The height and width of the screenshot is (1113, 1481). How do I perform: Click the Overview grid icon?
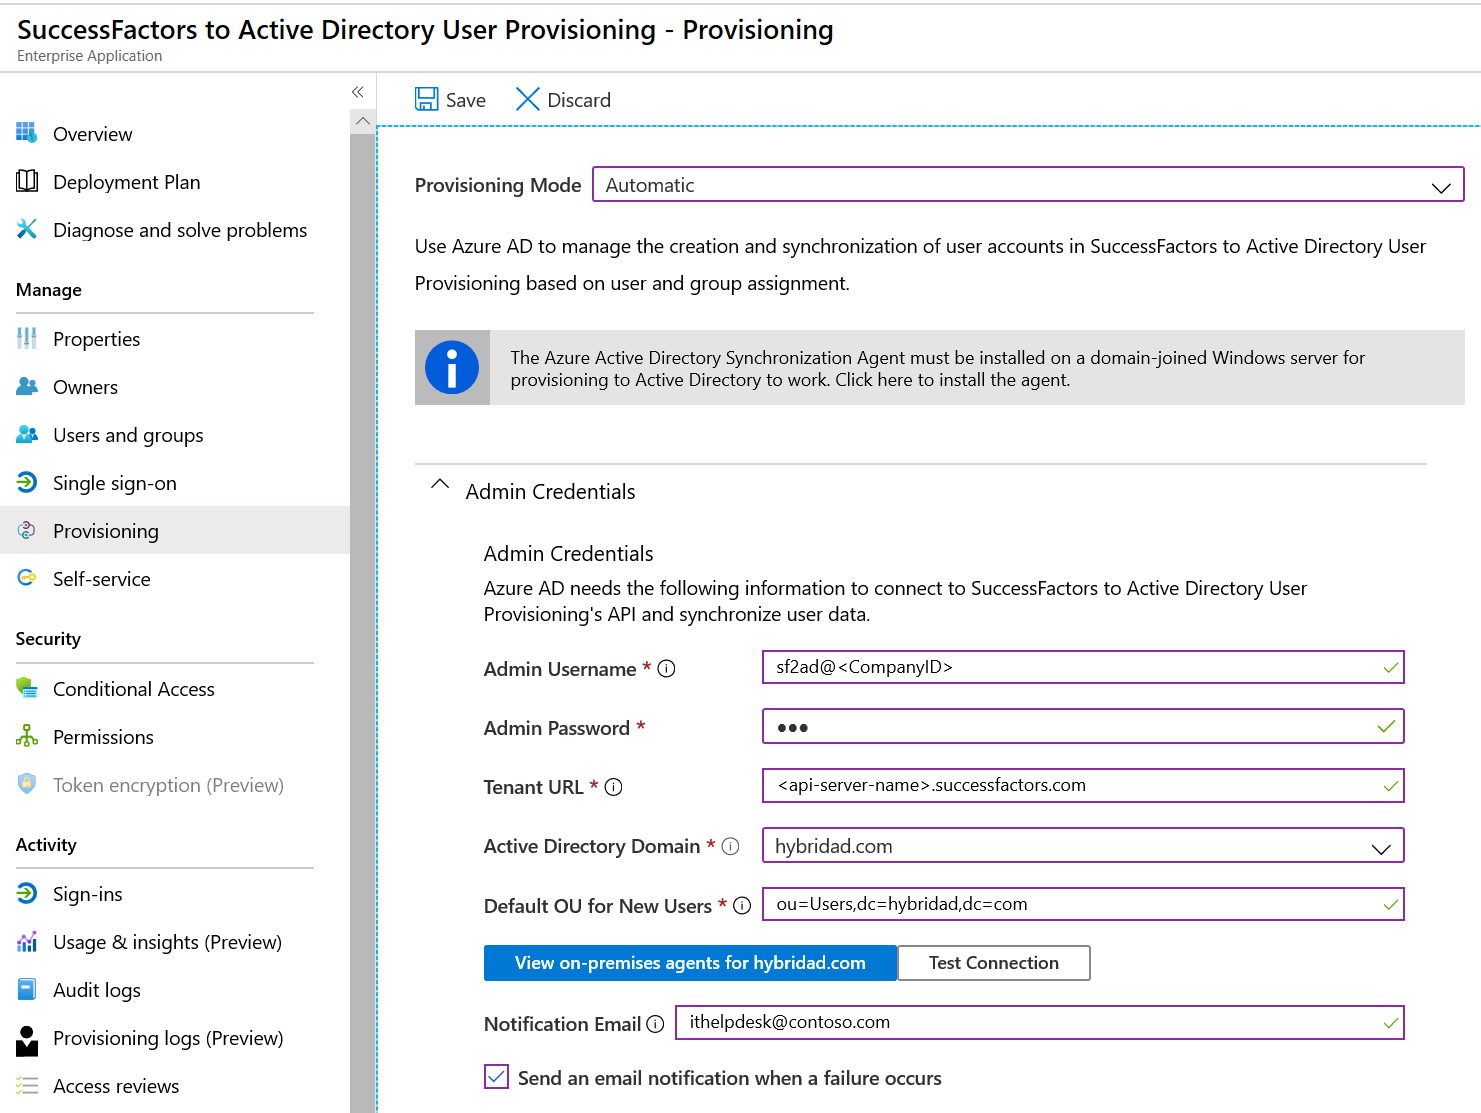(x=27, y=133)
